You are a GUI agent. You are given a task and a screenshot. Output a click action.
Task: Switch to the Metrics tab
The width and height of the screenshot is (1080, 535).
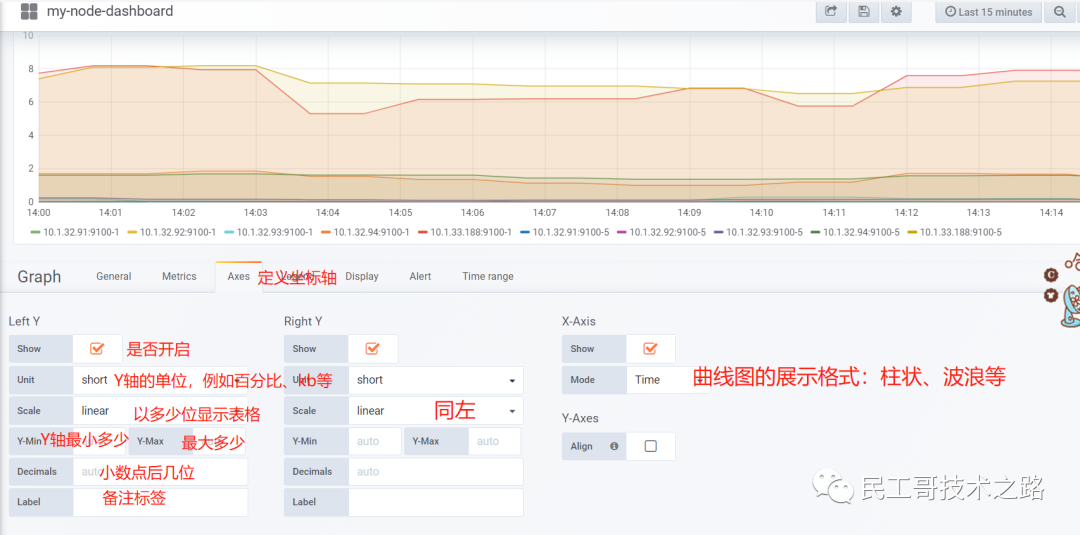pyautogui.click(x=179, y=276)
